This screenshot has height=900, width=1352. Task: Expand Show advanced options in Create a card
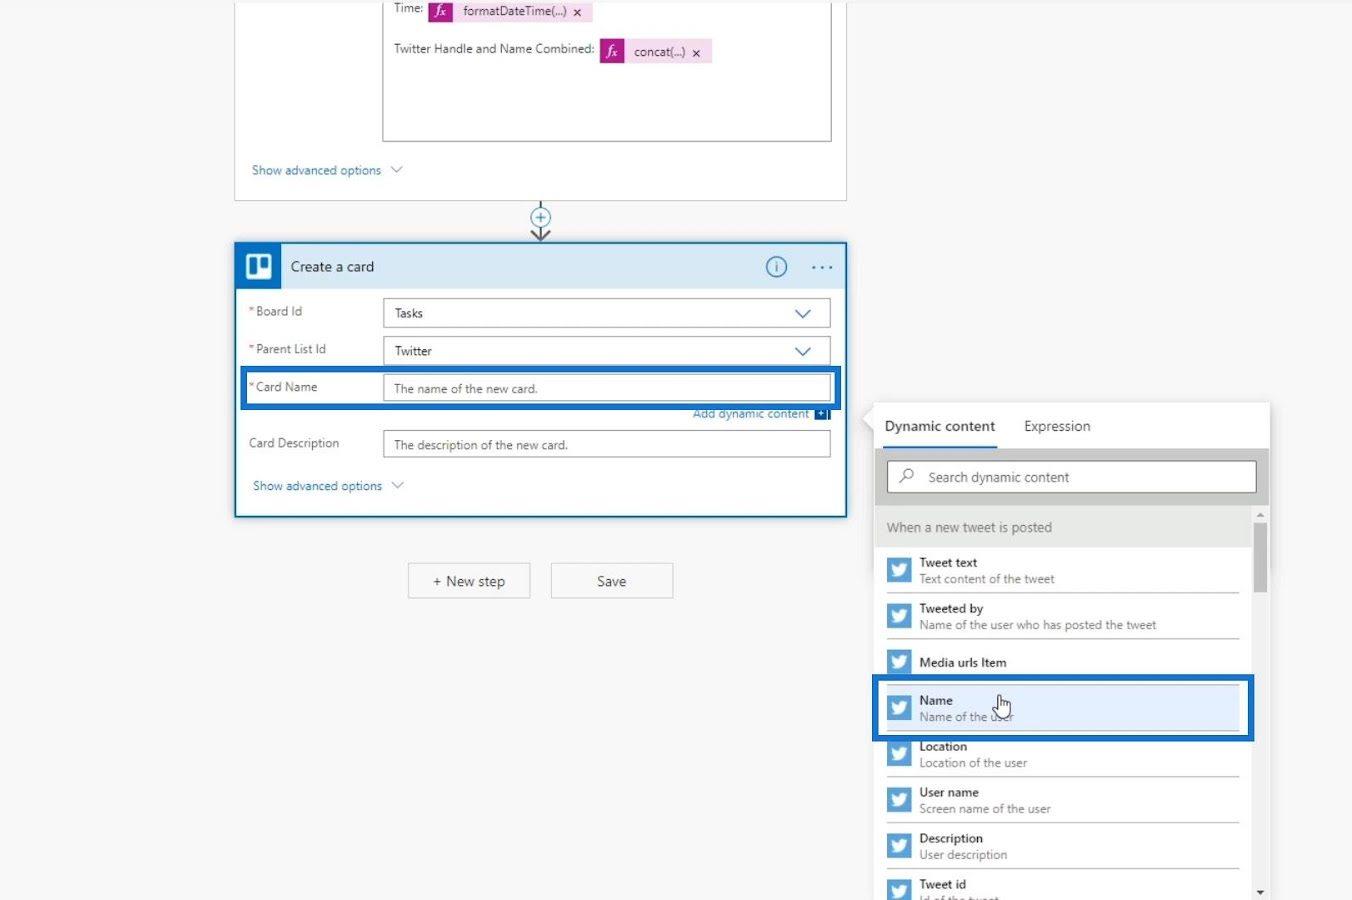tap(328, 486)
